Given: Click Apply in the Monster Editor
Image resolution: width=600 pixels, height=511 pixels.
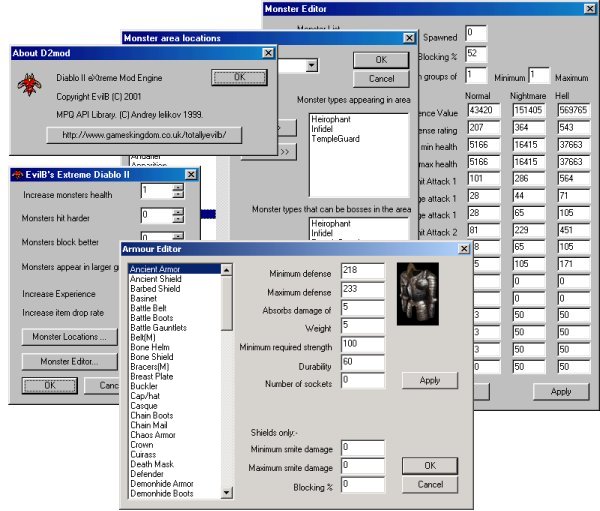Looking at the screenshot, I should click(561, 392).
